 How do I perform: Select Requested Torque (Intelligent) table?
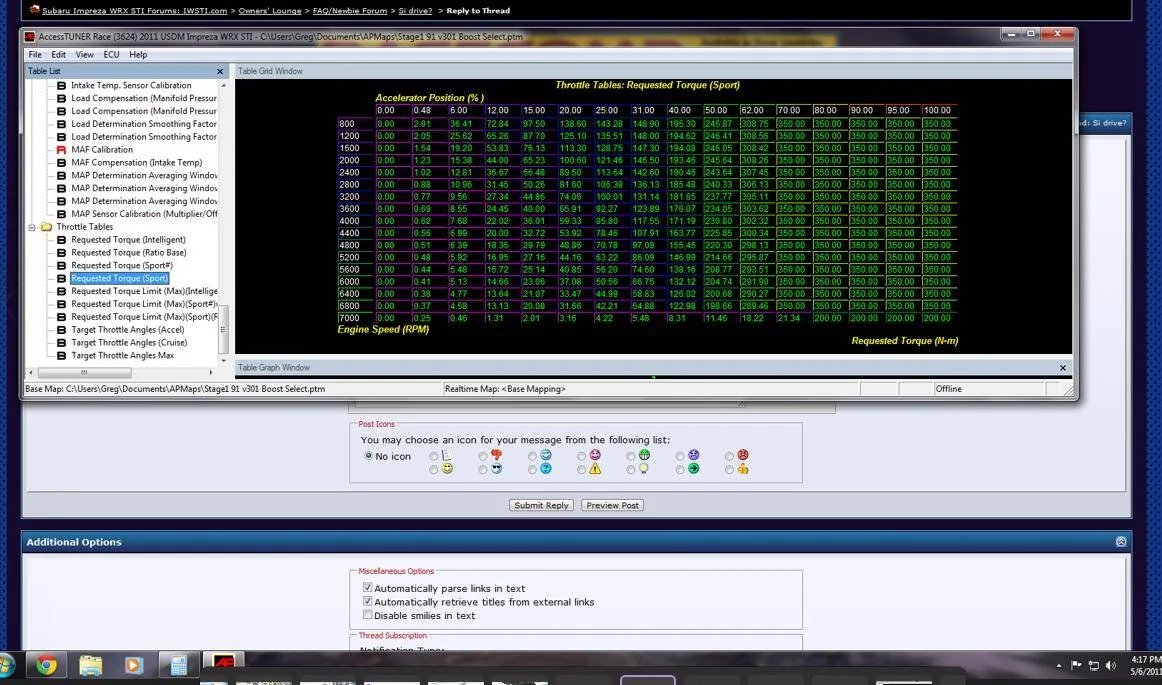pyautogui.click(x=128, y=240)
